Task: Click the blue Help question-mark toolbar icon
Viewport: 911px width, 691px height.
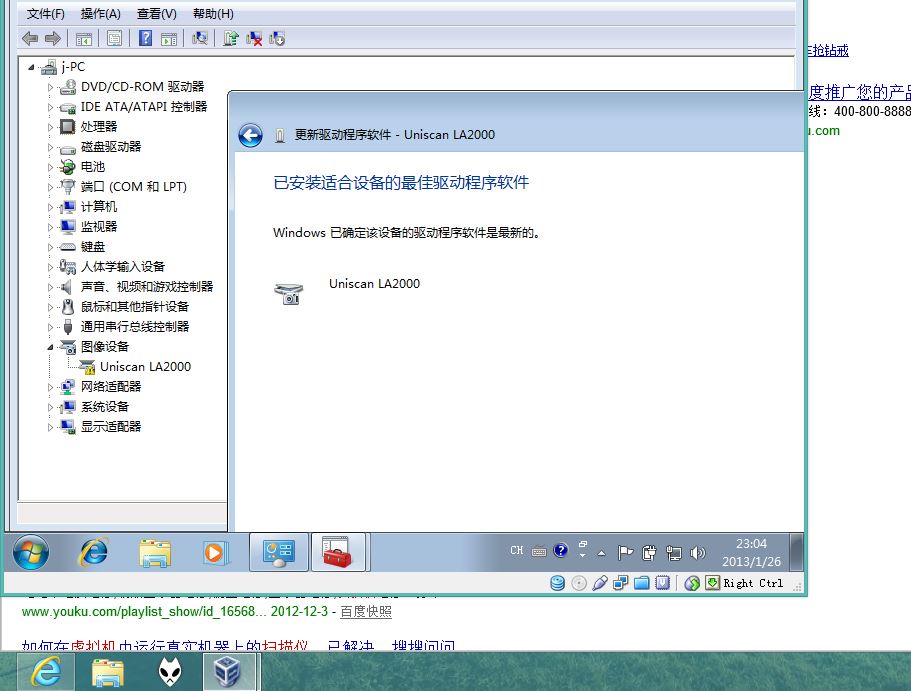Action: click(x=145, y=38)
